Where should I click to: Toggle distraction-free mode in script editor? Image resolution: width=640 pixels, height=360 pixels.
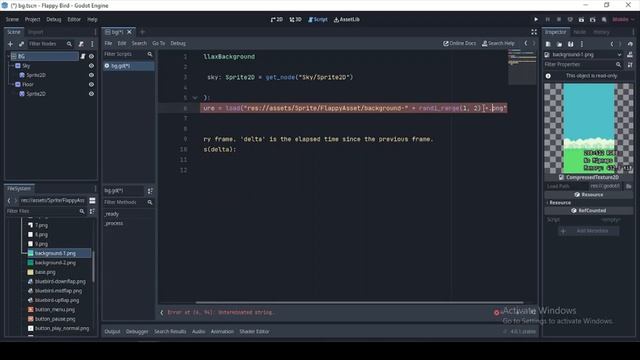coord(534,32)
